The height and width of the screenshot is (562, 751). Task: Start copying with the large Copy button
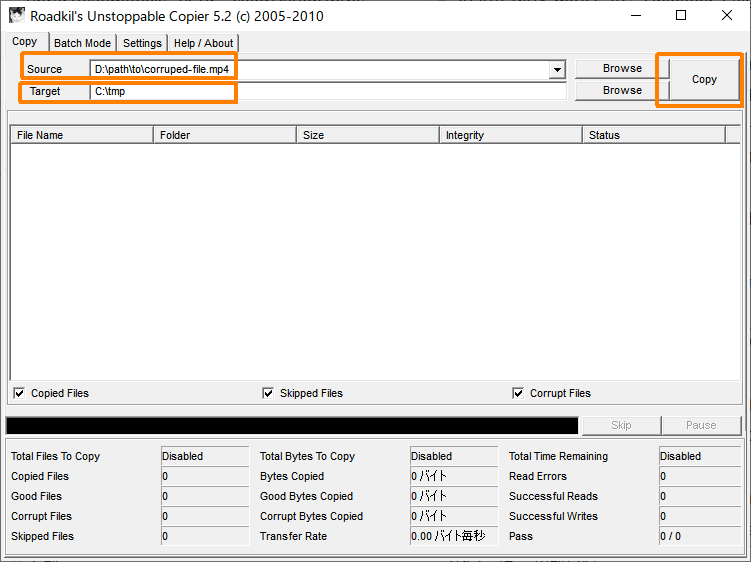[704, 80]
